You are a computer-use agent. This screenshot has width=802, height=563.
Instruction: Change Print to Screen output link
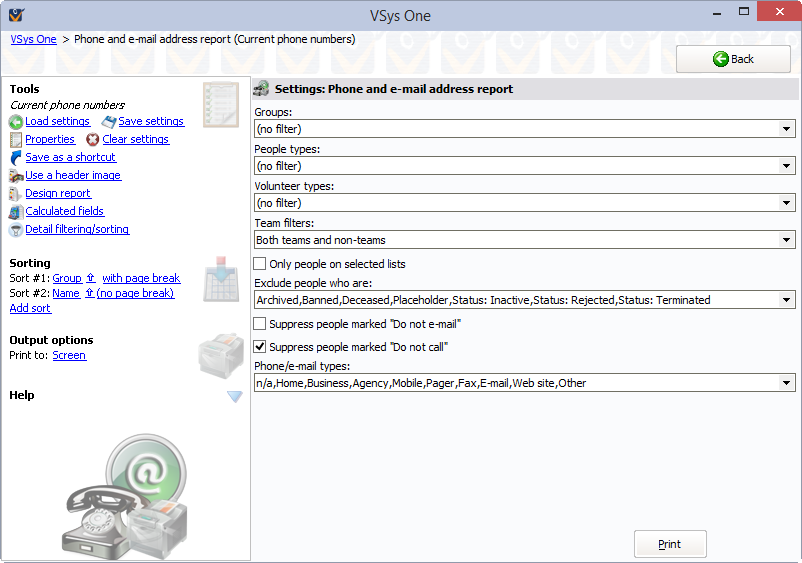click(69, 356)
